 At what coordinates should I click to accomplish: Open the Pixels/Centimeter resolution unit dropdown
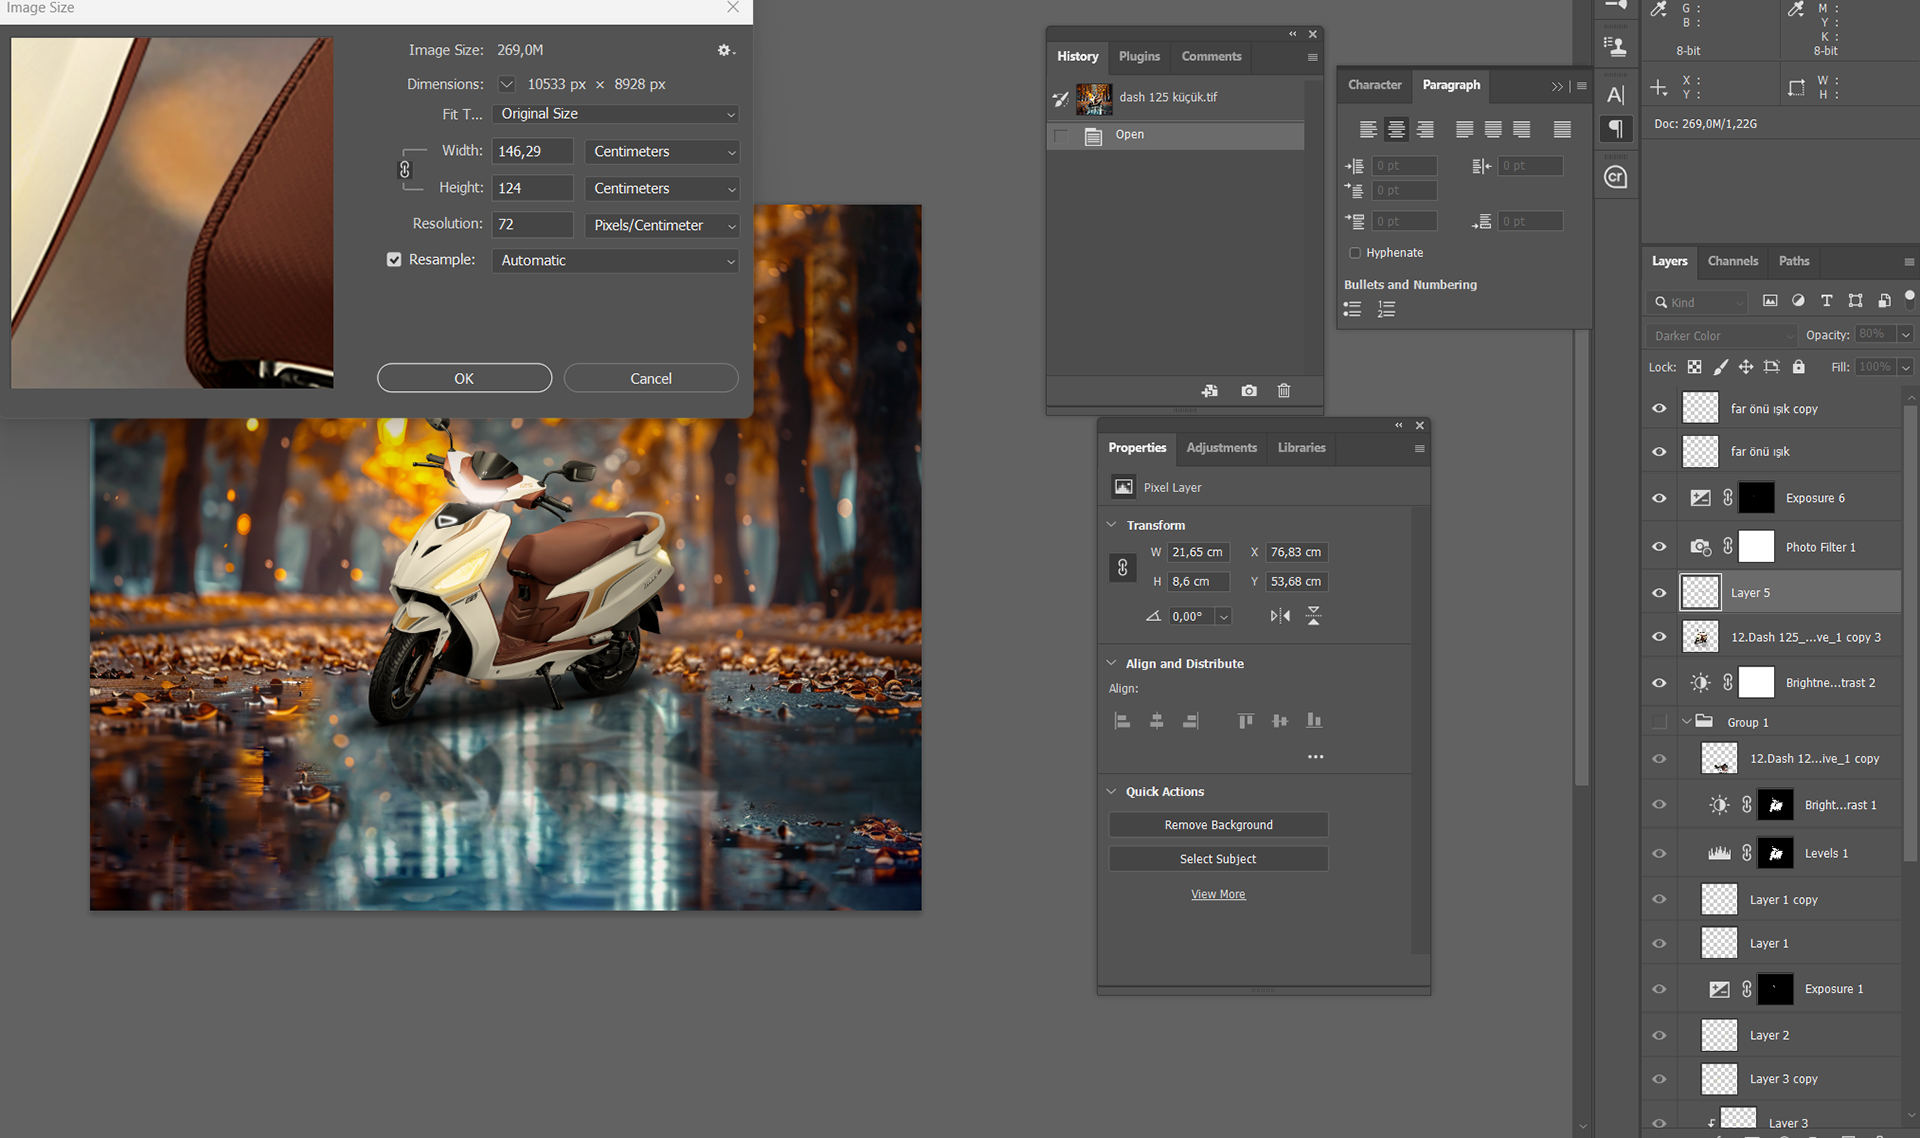click(x=662, y=226)
